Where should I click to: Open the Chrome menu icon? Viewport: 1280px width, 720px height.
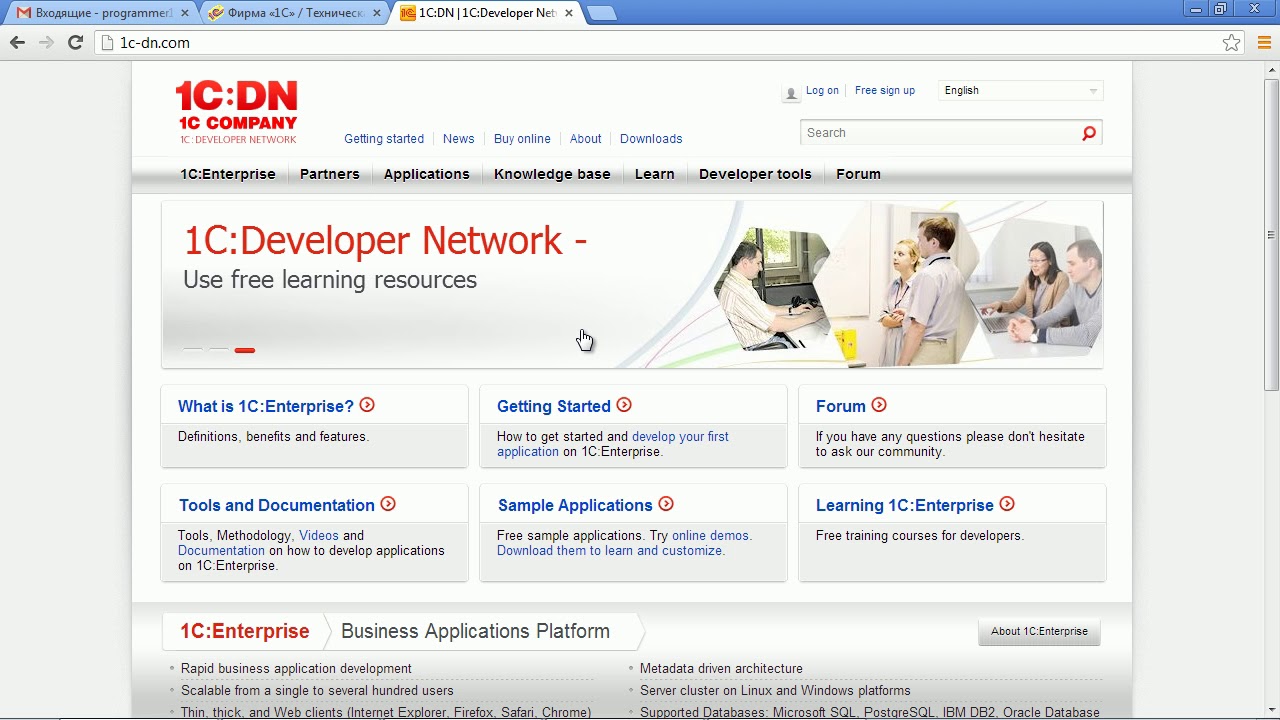tap(1262, 43)
